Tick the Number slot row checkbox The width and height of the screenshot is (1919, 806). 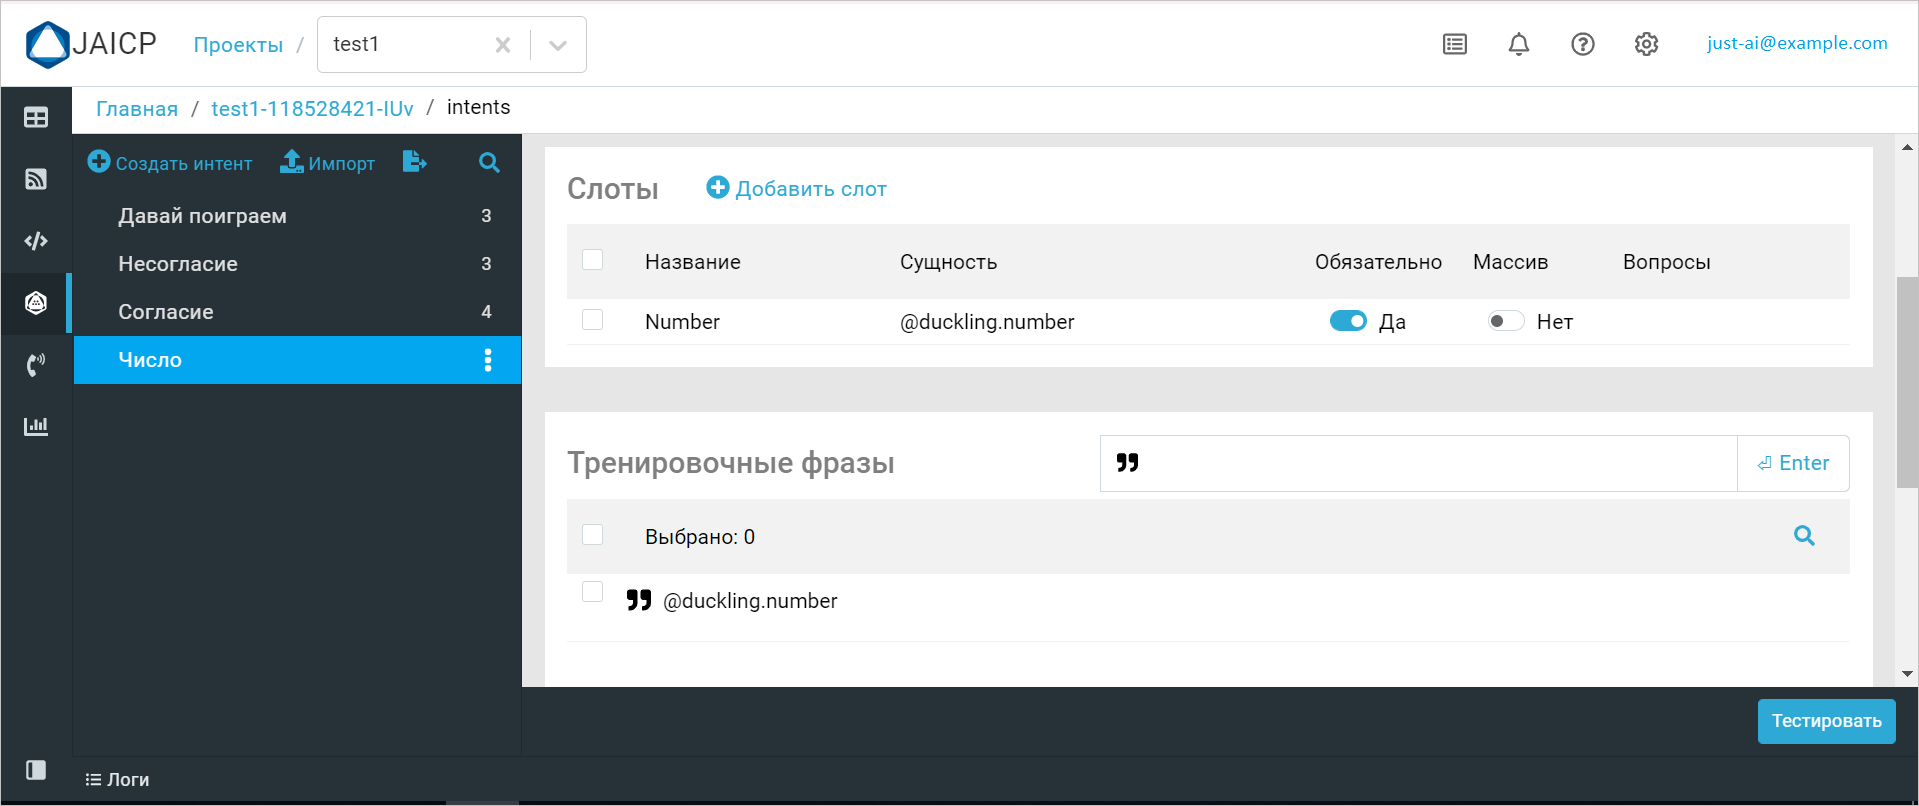coord(593,319)
